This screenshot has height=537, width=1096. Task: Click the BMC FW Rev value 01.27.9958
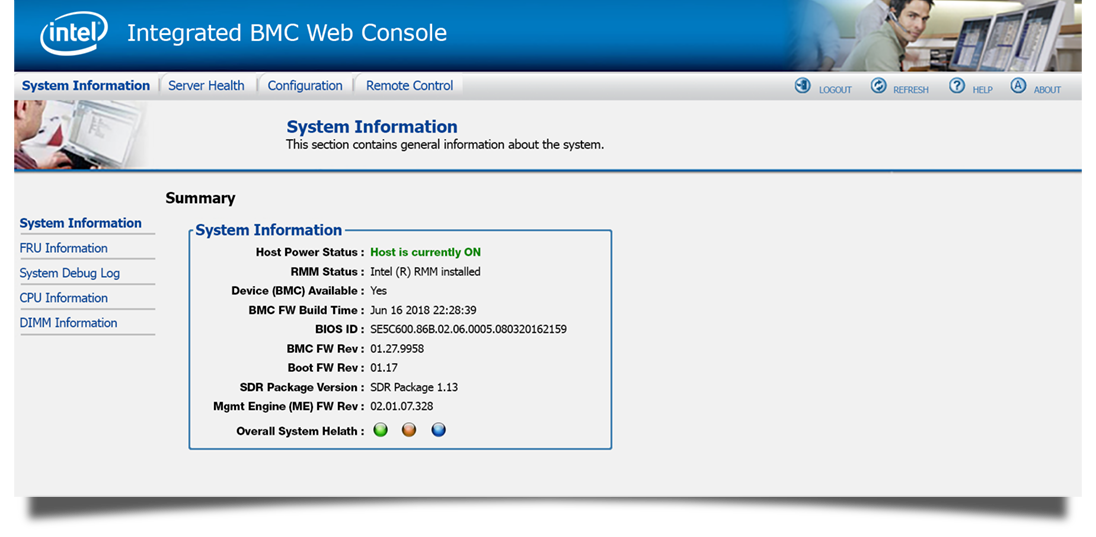tap(397, 348)
